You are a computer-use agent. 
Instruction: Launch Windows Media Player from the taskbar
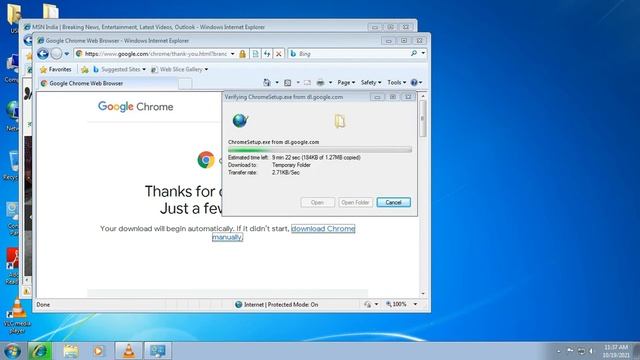point(98,351)
